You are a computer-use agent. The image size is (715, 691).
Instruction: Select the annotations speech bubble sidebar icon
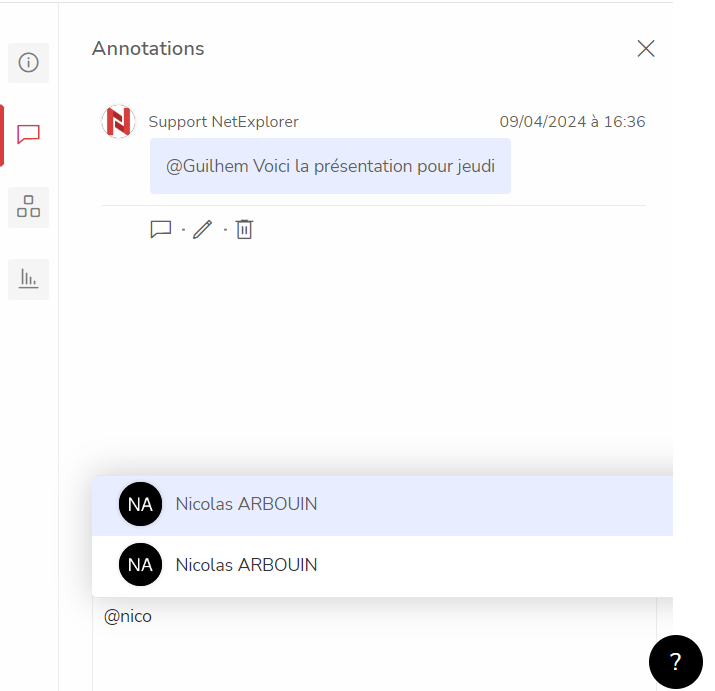click(28, 135)
